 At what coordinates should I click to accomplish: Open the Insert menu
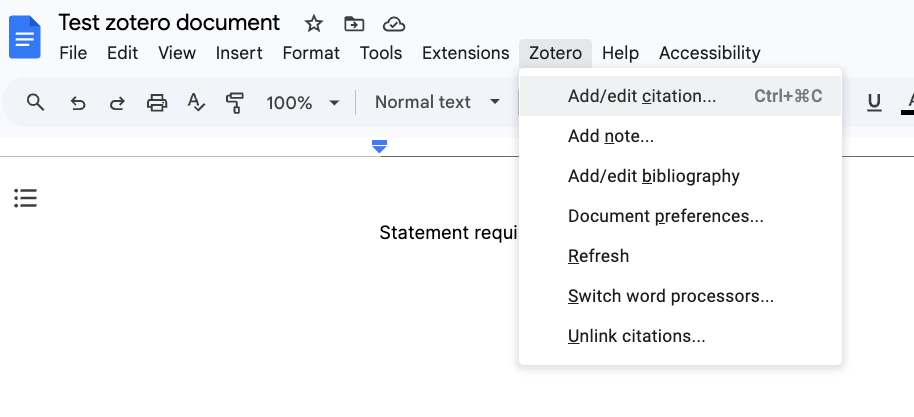point(239,53)
